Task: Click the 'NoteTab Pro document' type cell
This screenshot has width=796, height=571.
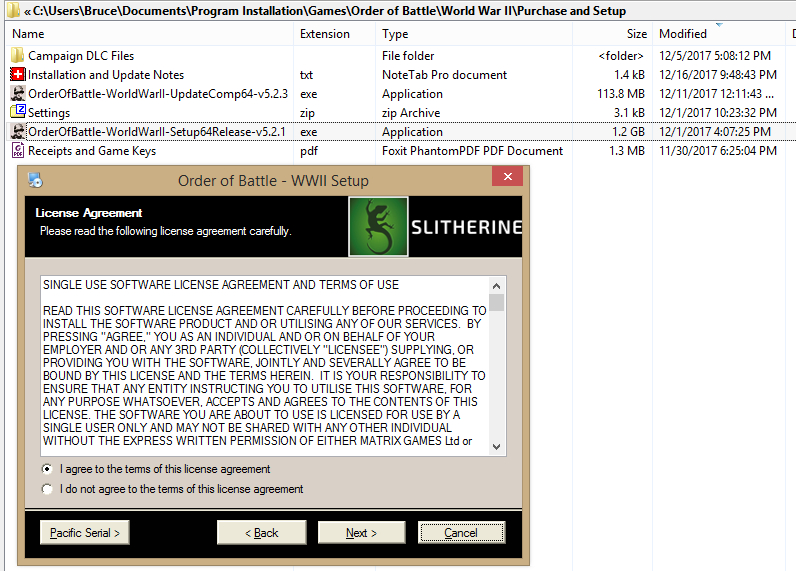Action: pyautogui.click(x=444, y=75)
